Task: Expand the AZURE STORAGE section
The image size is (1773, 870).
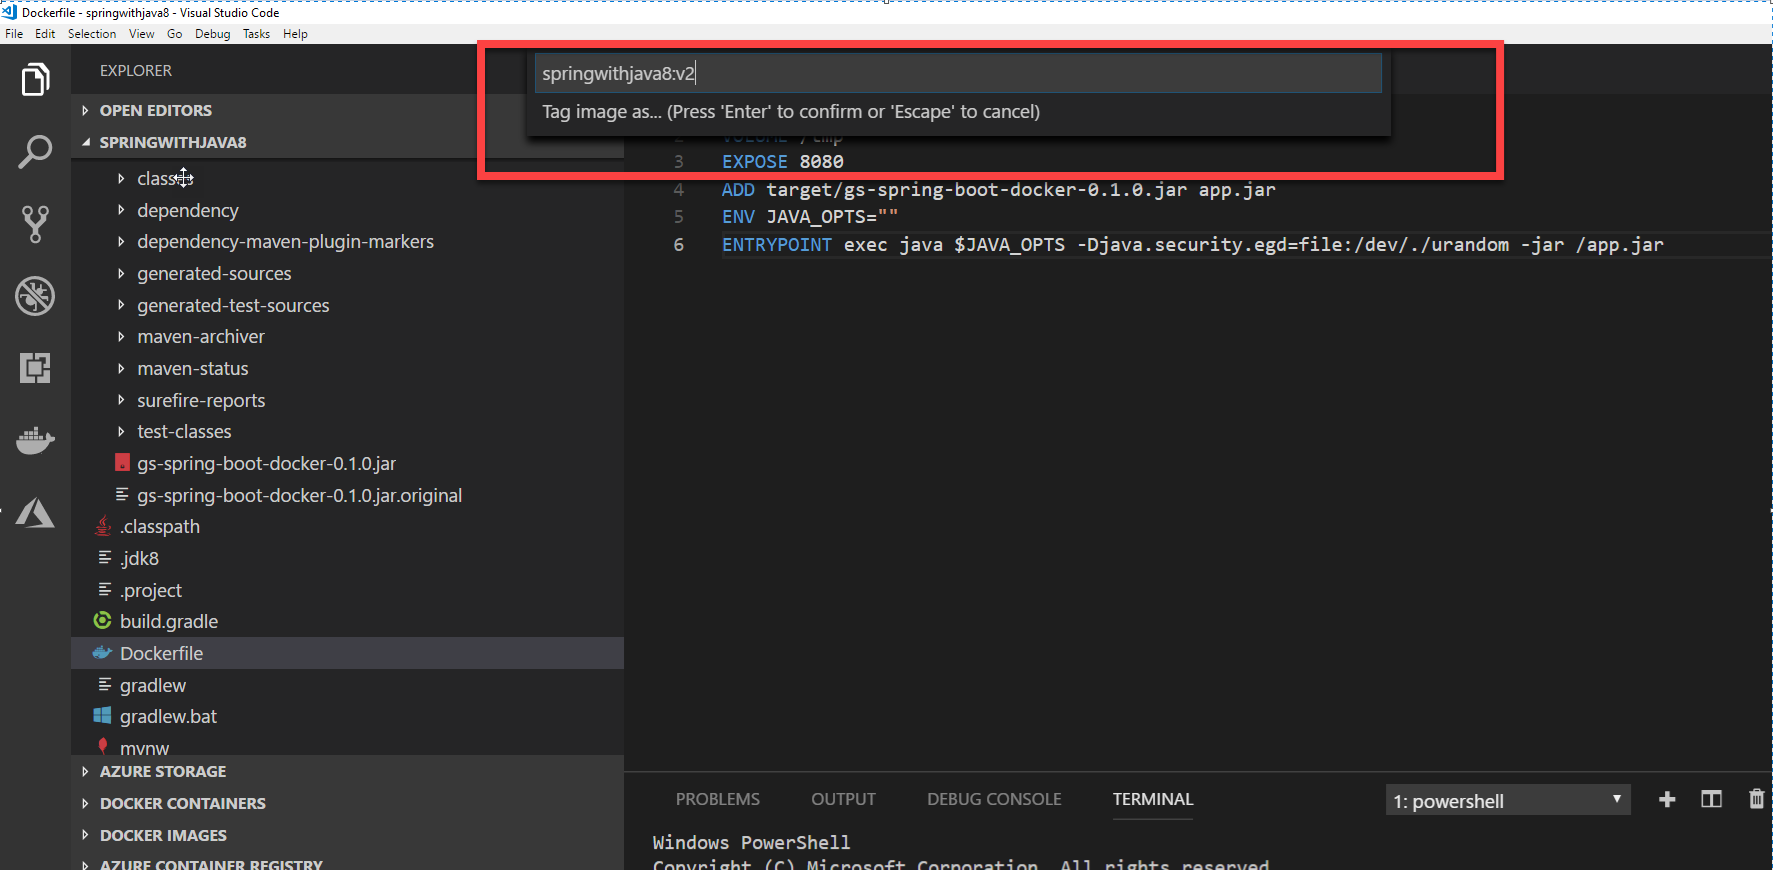Action: (x=85, y=771)
